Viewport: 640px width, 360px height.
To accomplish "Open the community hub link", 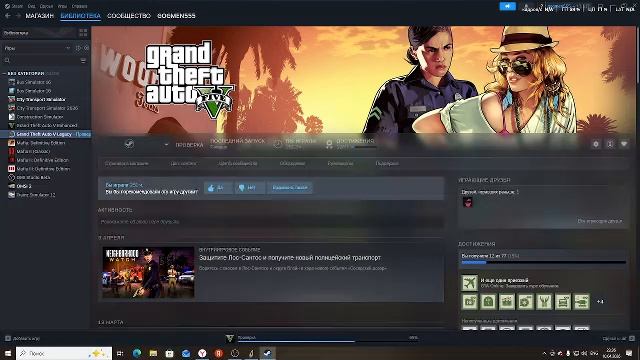I will pyautogui.click(x=238, y=163).
